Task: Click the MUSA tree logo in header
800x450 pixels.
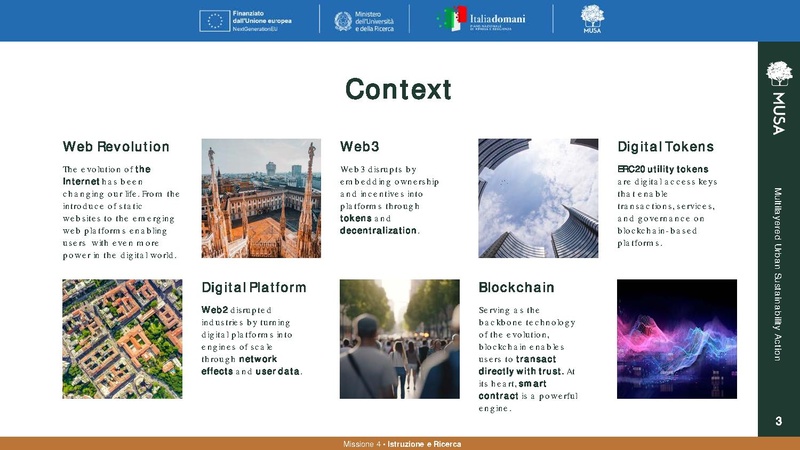Action: [x=592, y=20]
